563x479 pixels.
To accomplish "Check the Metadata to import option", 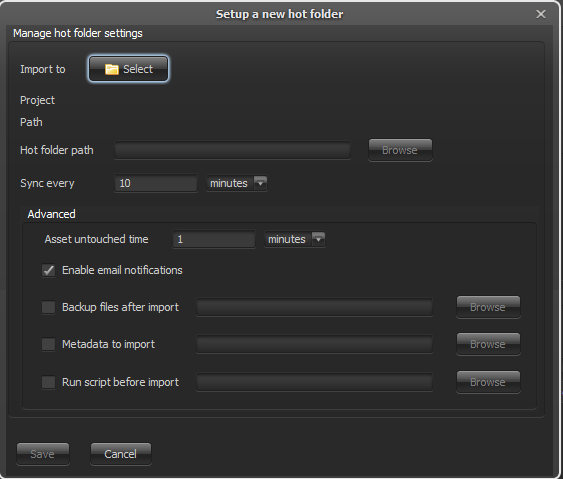I will pyautogui.click(x=48, y=344).
